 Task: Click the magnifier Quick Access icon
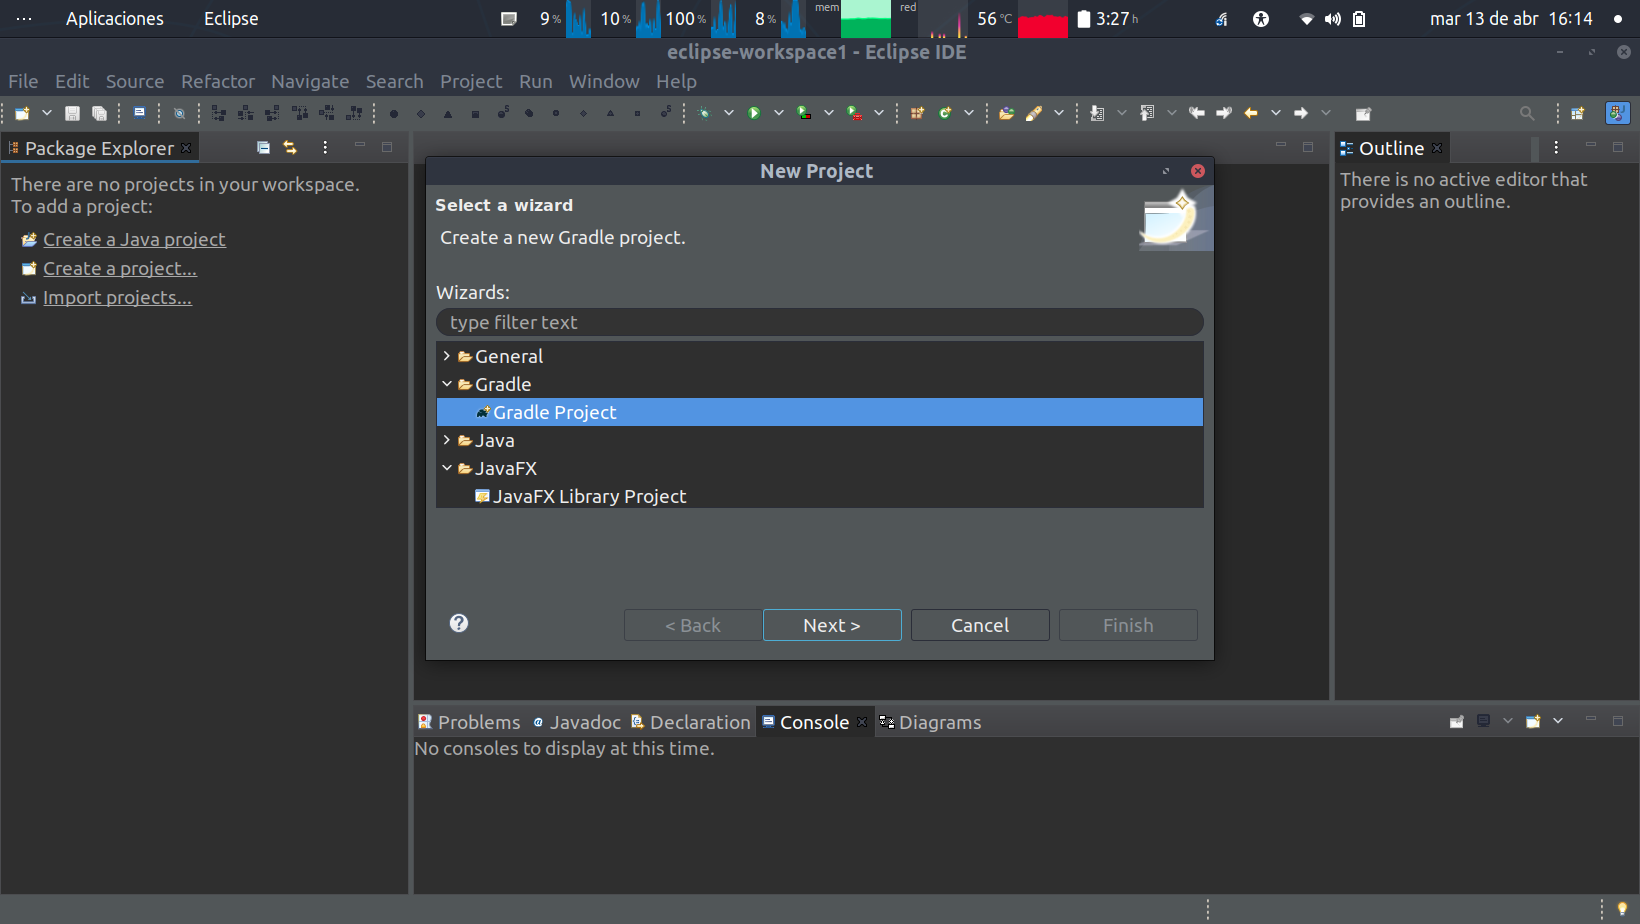[x=1527, y=113]
